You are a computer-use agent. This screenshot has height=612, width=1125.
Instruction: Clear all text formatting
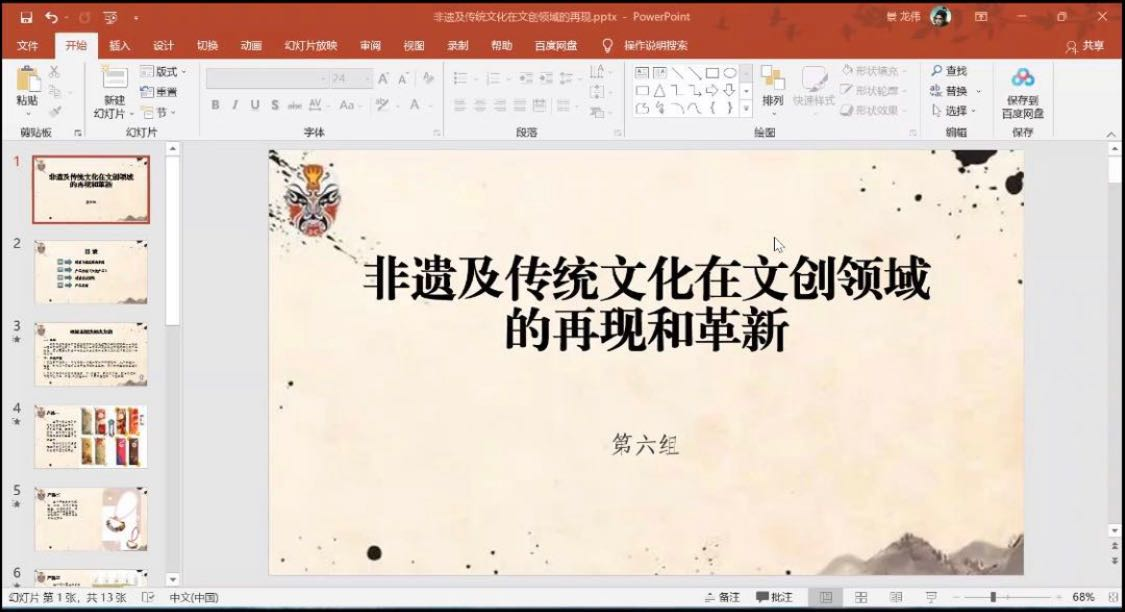click(428, 78)
